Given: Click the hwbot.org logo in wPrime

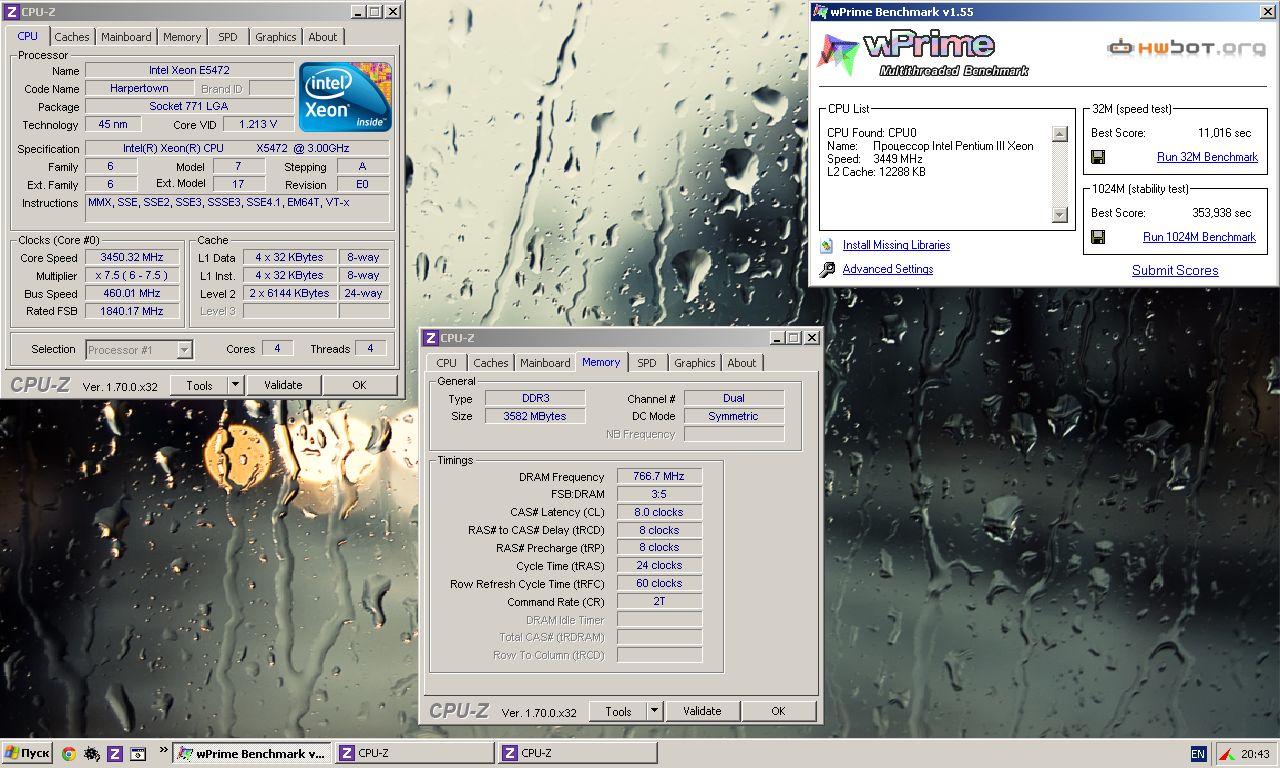Looking at the screenshot, I should [x=1186, y=47].
